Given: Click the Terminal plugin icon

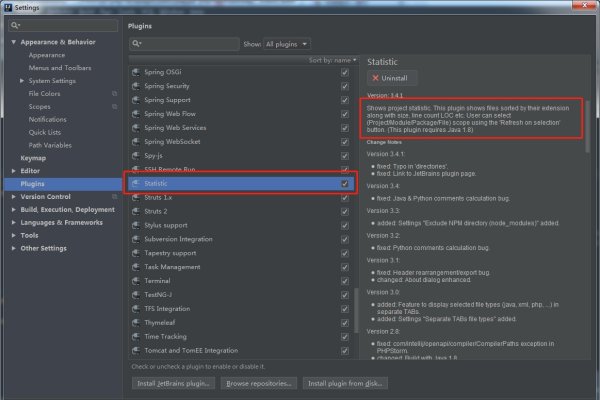Looking at the screenshot, I should [x=136, y=281].
